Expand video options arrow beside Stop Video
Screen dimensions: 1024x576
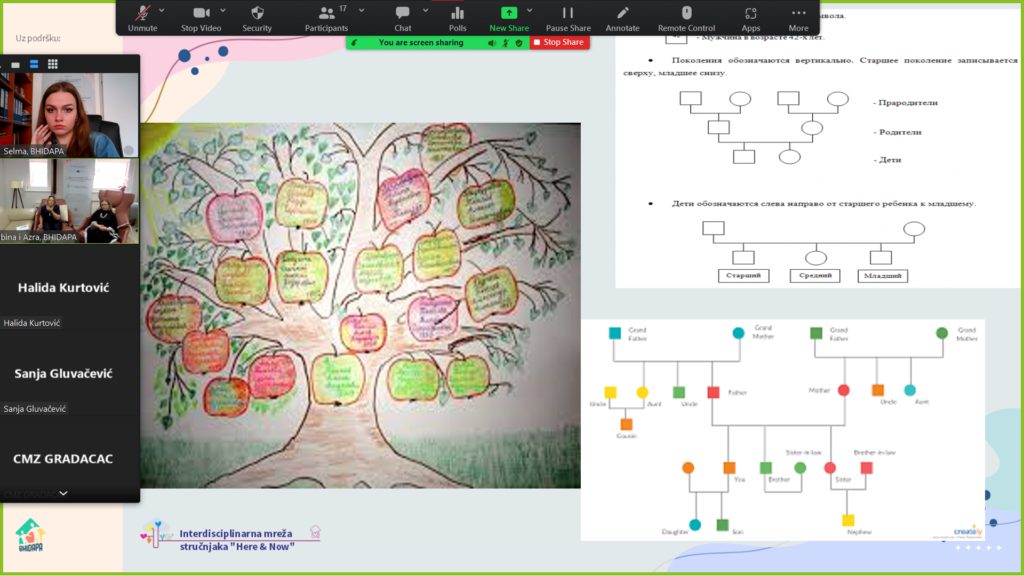(222, 10)
